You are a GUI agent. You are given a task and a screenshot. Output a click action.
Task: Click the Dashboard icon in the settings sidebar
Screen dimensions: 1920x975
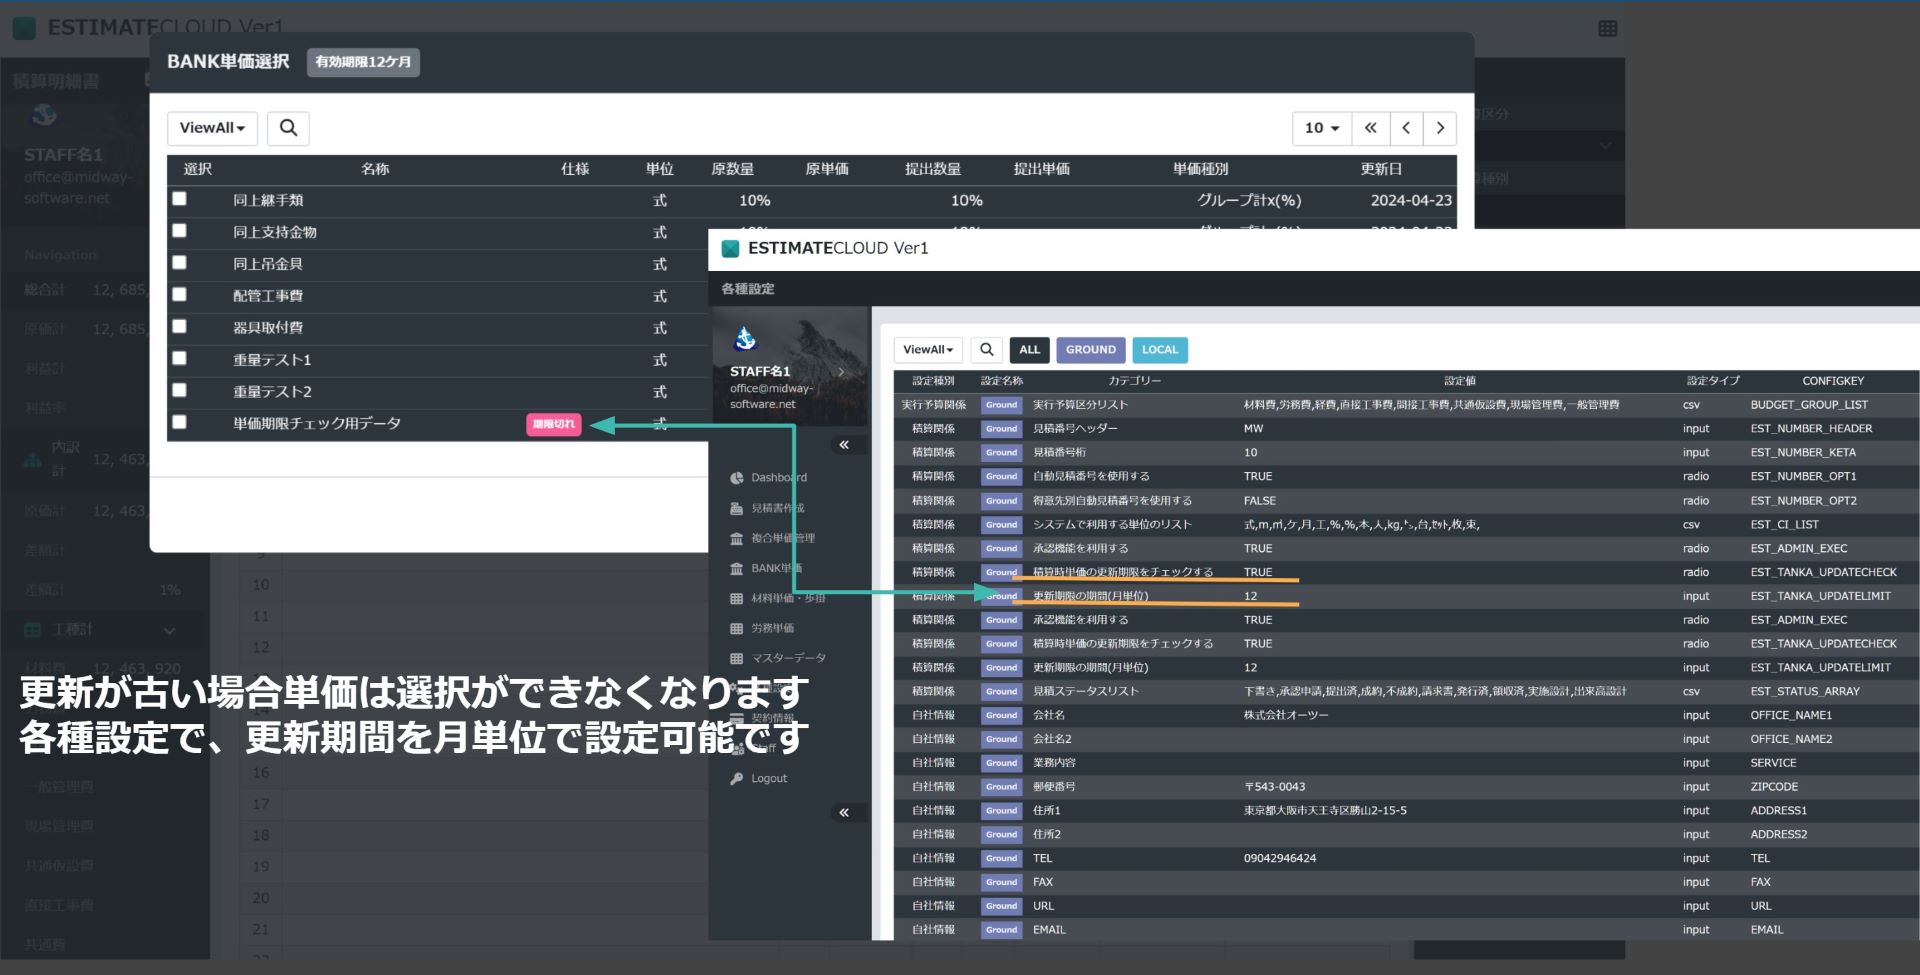737,478
